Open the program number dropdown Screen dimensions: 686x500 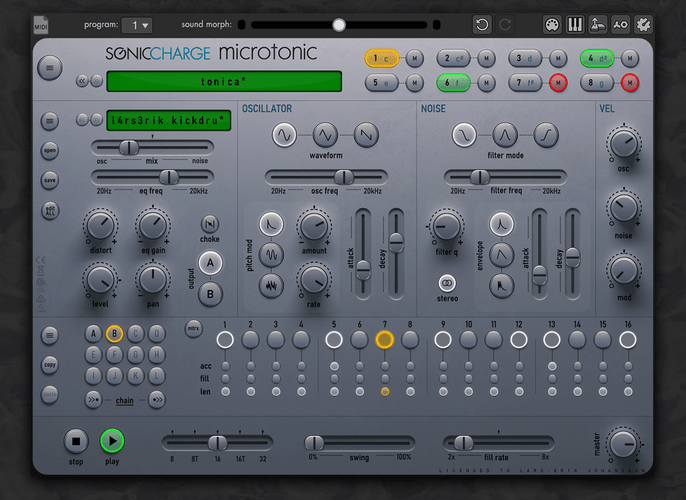point(137,25)
